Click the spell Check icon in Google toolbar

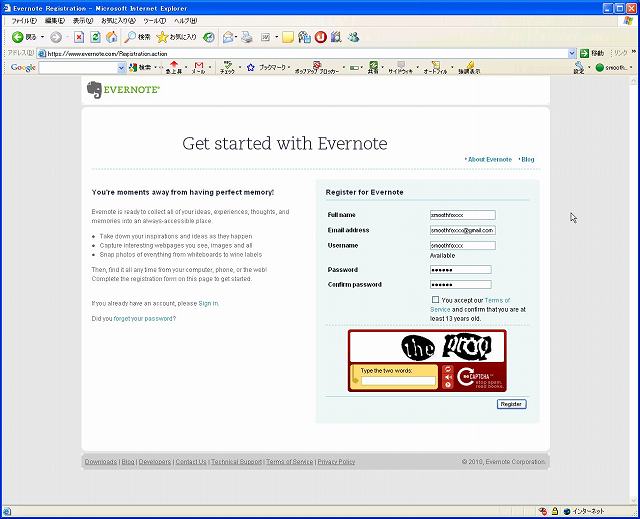pos(227,67)
